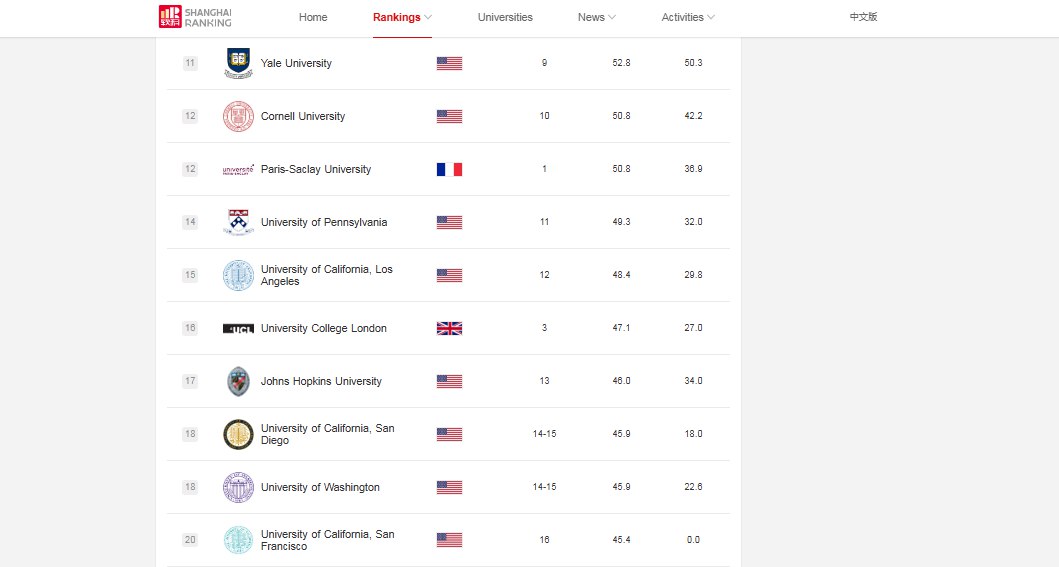
Task: Click the UC San Diego gold seal
Action: tap(238, 434)
